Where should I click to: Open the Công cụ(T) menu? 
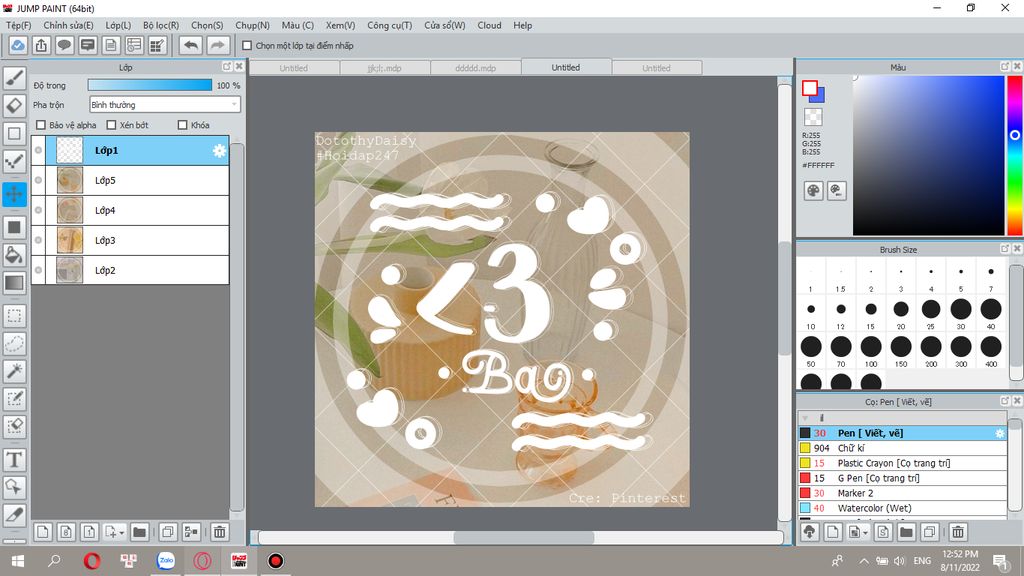point(389,25)
